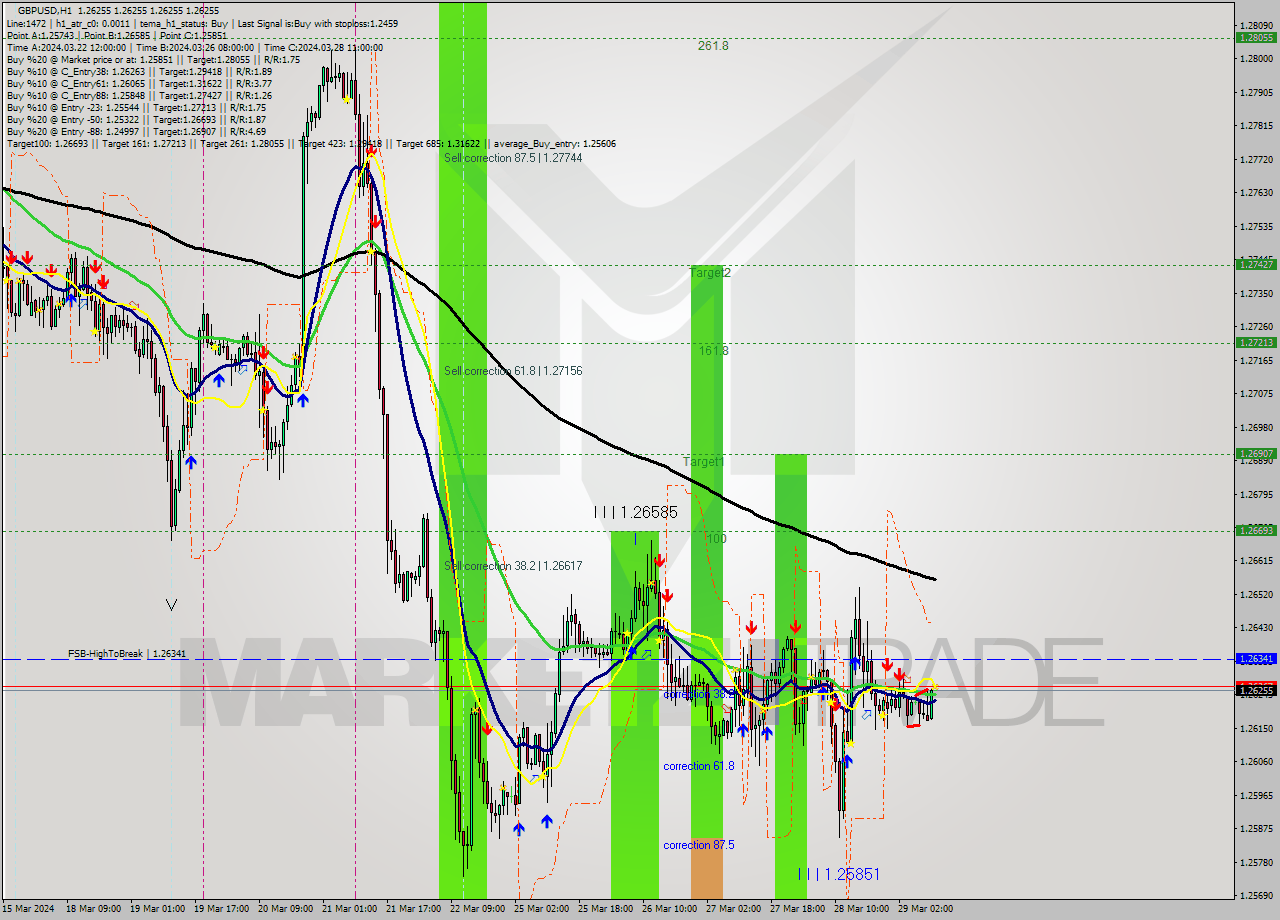Viewport: 1280px width, 920px height.
Task: Click the 1.28000 tick on price scale
Action: click(1256, 59)
